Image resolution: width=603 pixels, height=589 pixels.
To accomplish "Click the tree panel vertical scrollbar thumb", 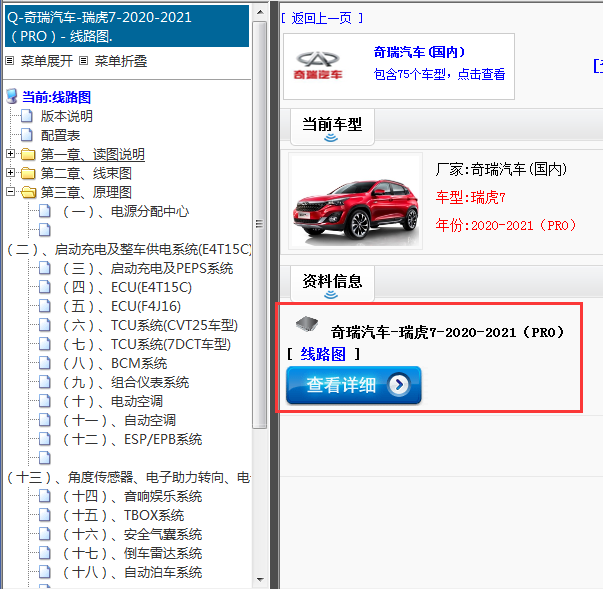I will 260,225.
